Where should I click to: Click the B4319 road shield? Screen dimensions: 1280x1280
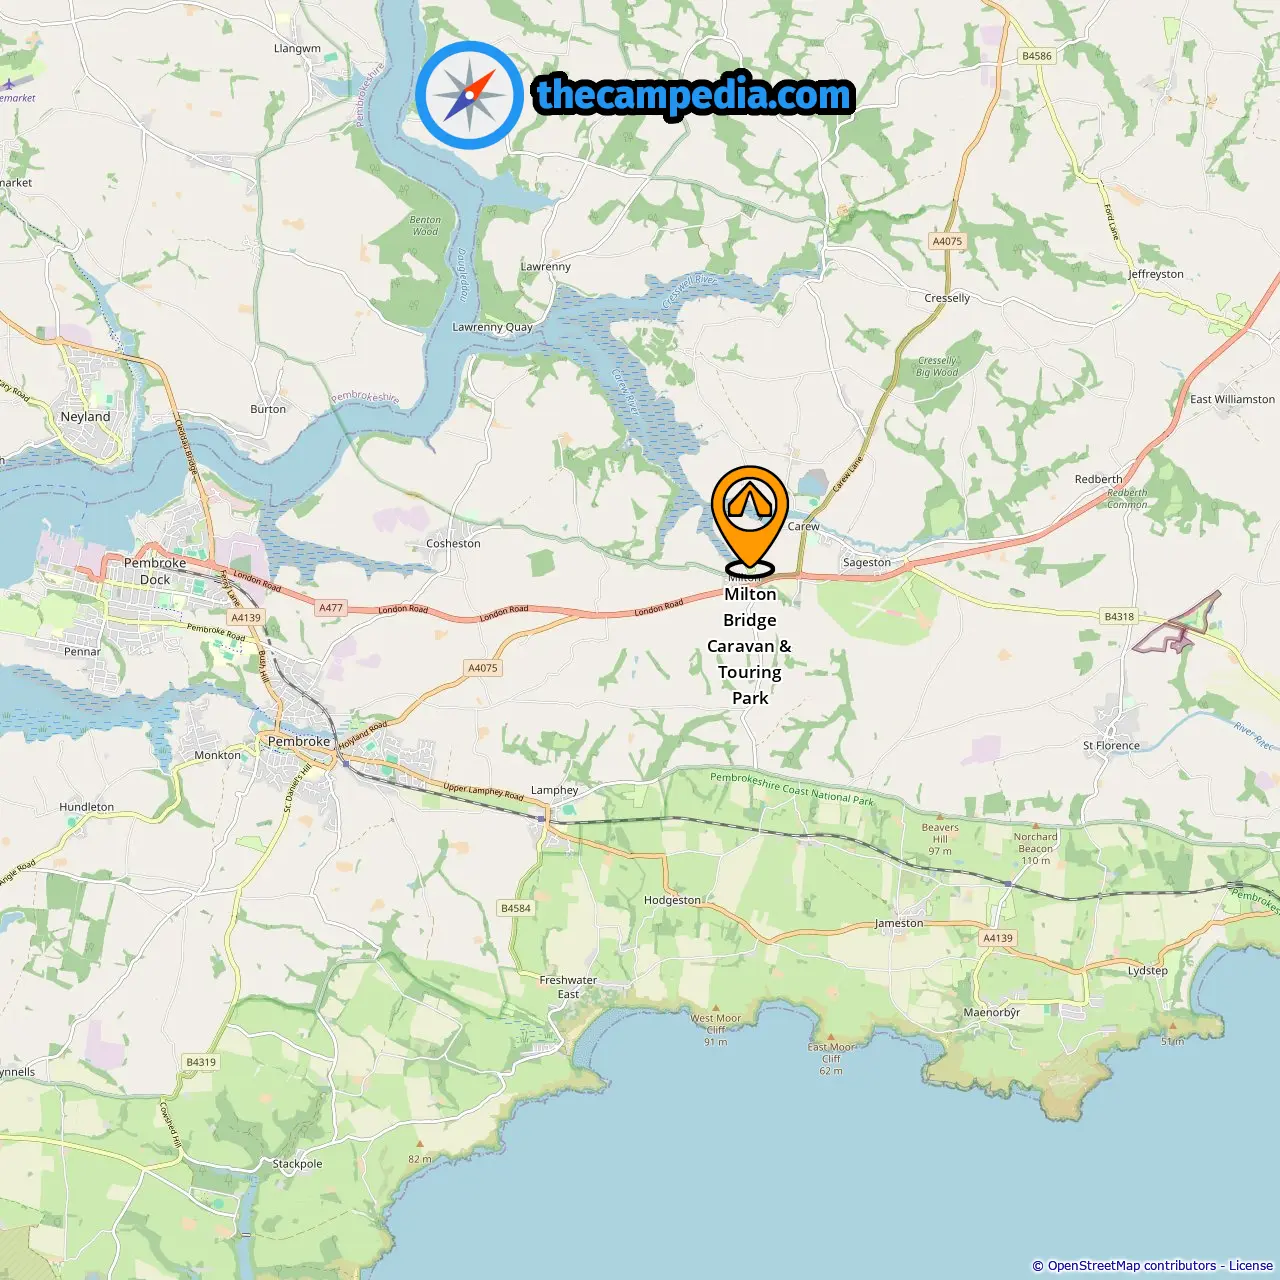click(x=201, y=1062)
